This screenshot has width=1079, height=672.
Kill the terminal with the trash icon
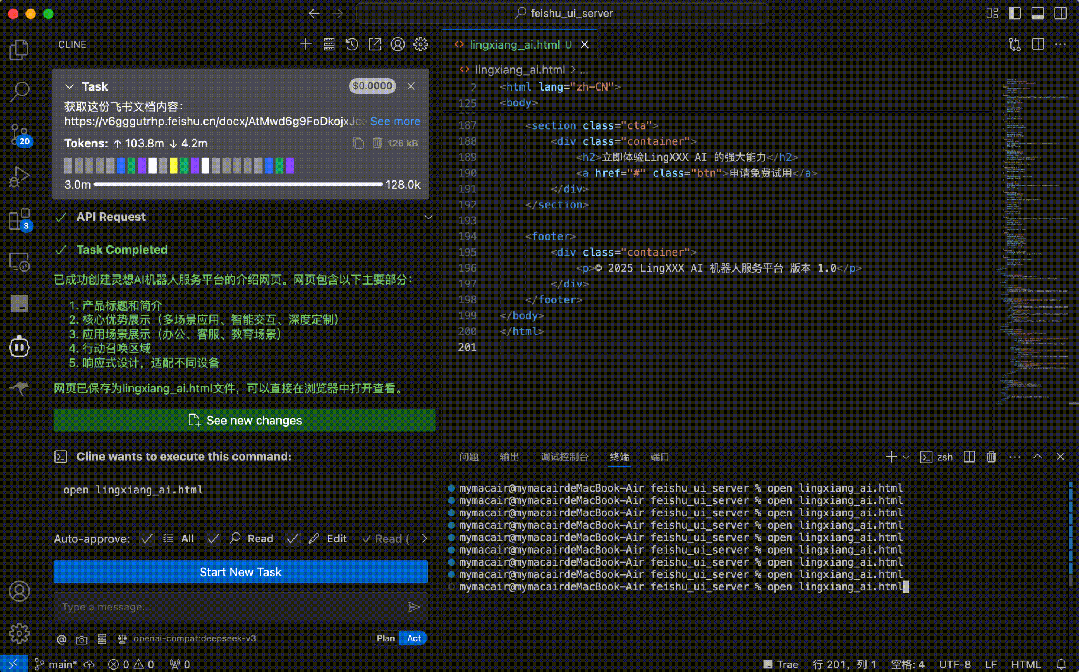click(x=991, y=456)
